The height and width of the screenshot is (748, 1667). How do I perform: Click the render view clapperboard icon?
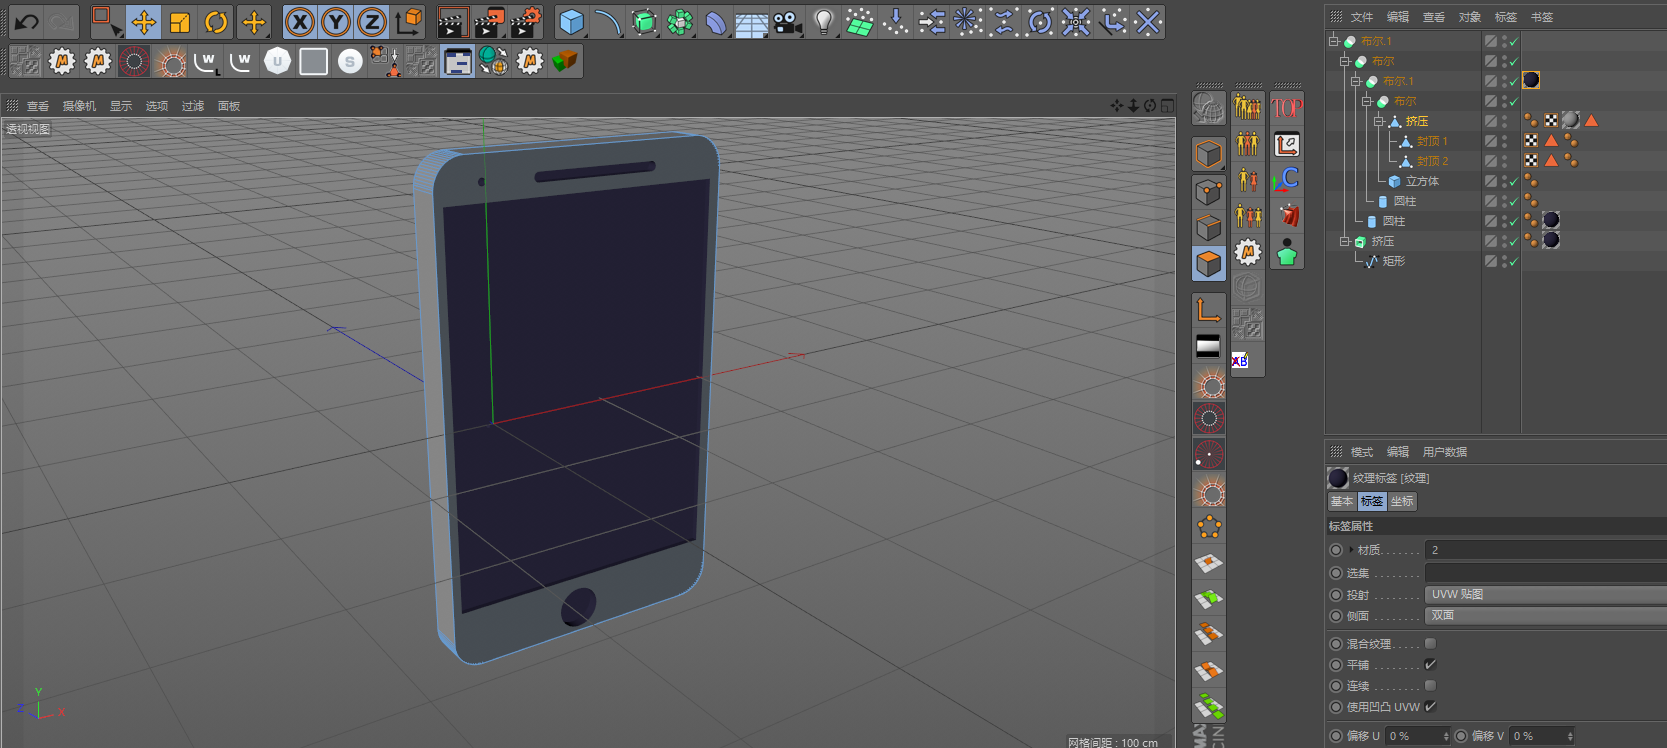click(453, 22)
